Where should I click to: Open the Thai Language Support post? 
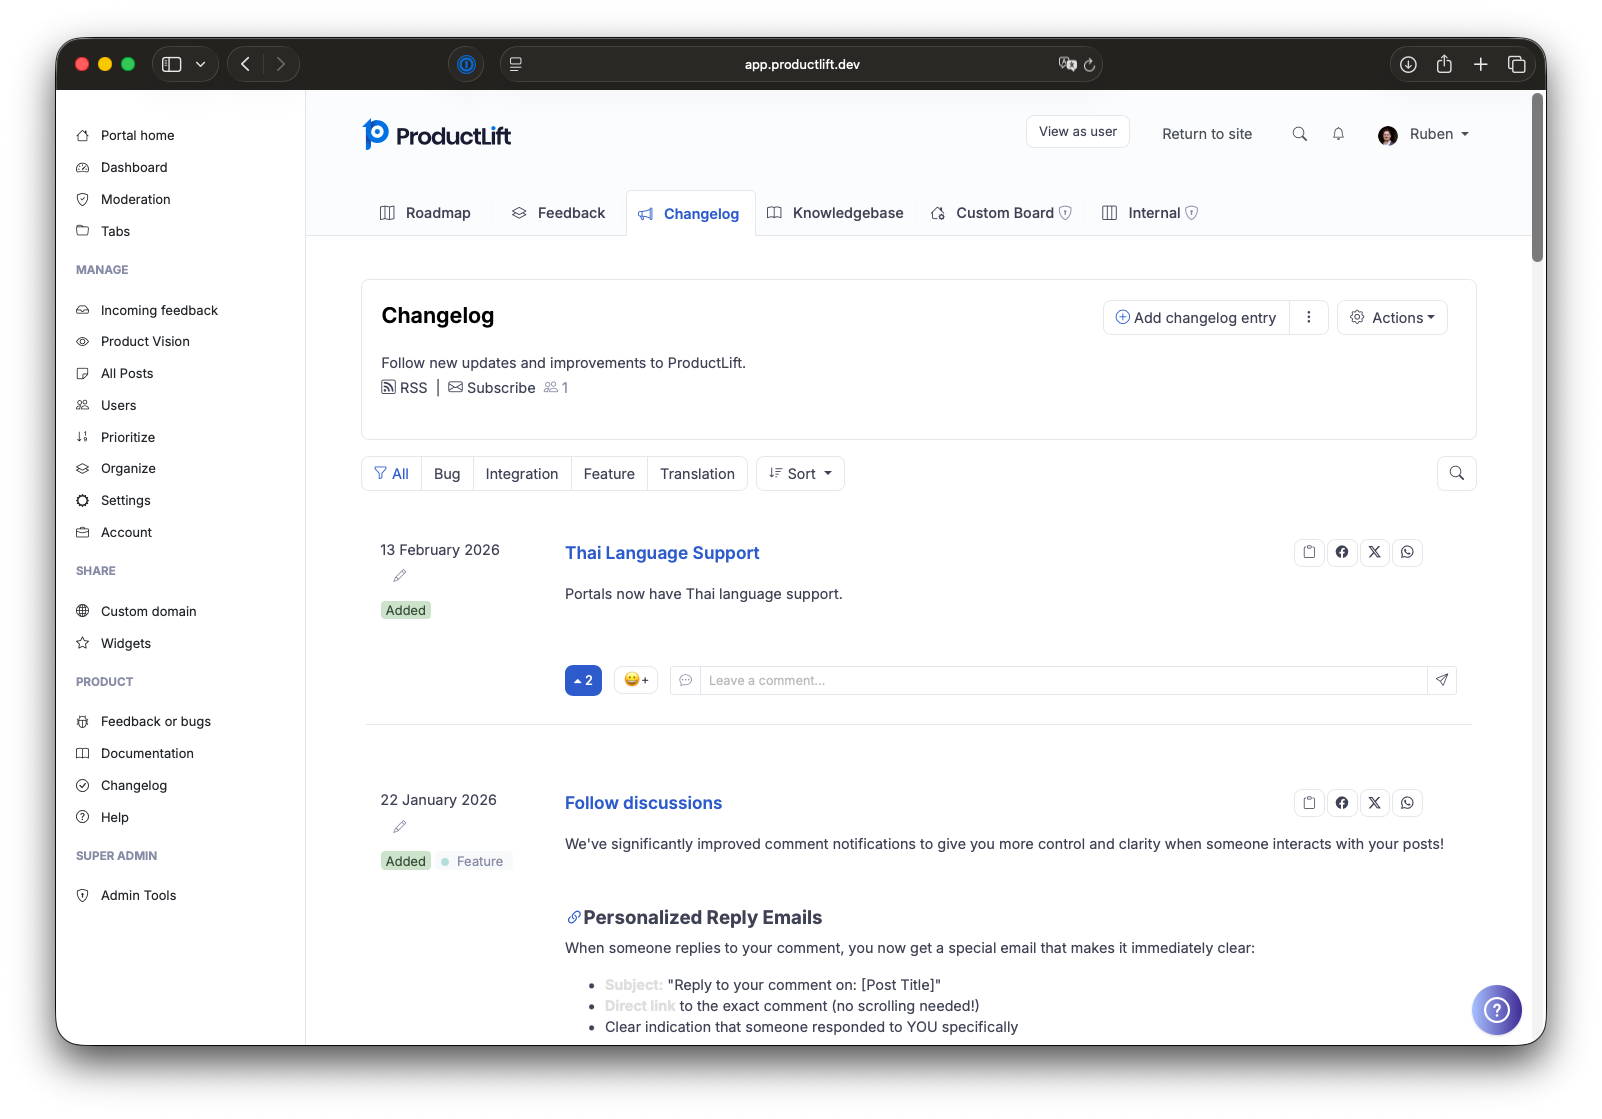pyautogui.click(x=662, y=553)
